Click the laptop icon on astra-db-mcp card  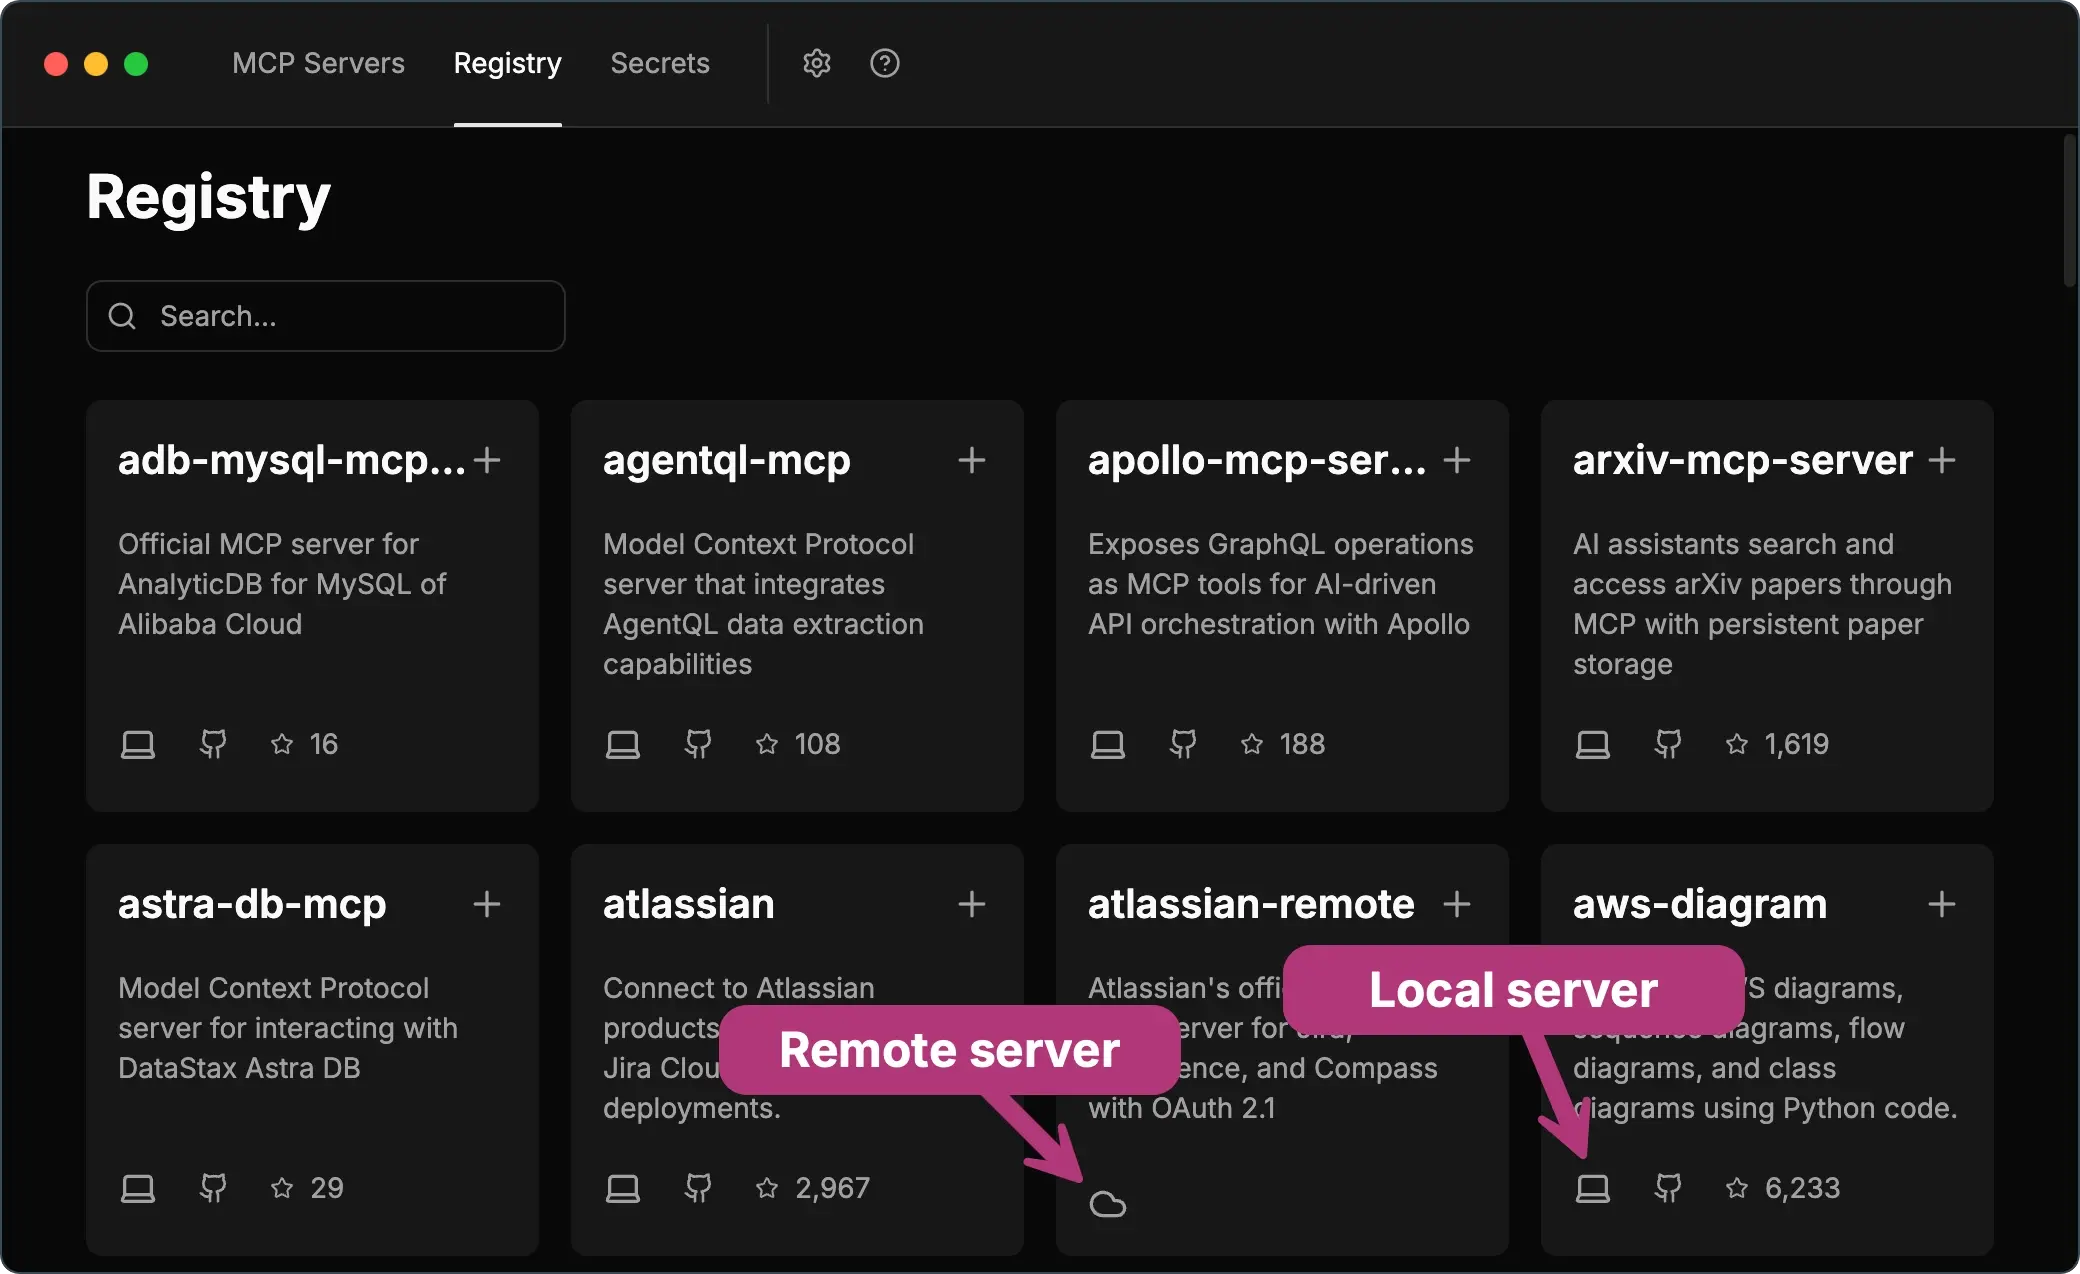click(138, 1188)
